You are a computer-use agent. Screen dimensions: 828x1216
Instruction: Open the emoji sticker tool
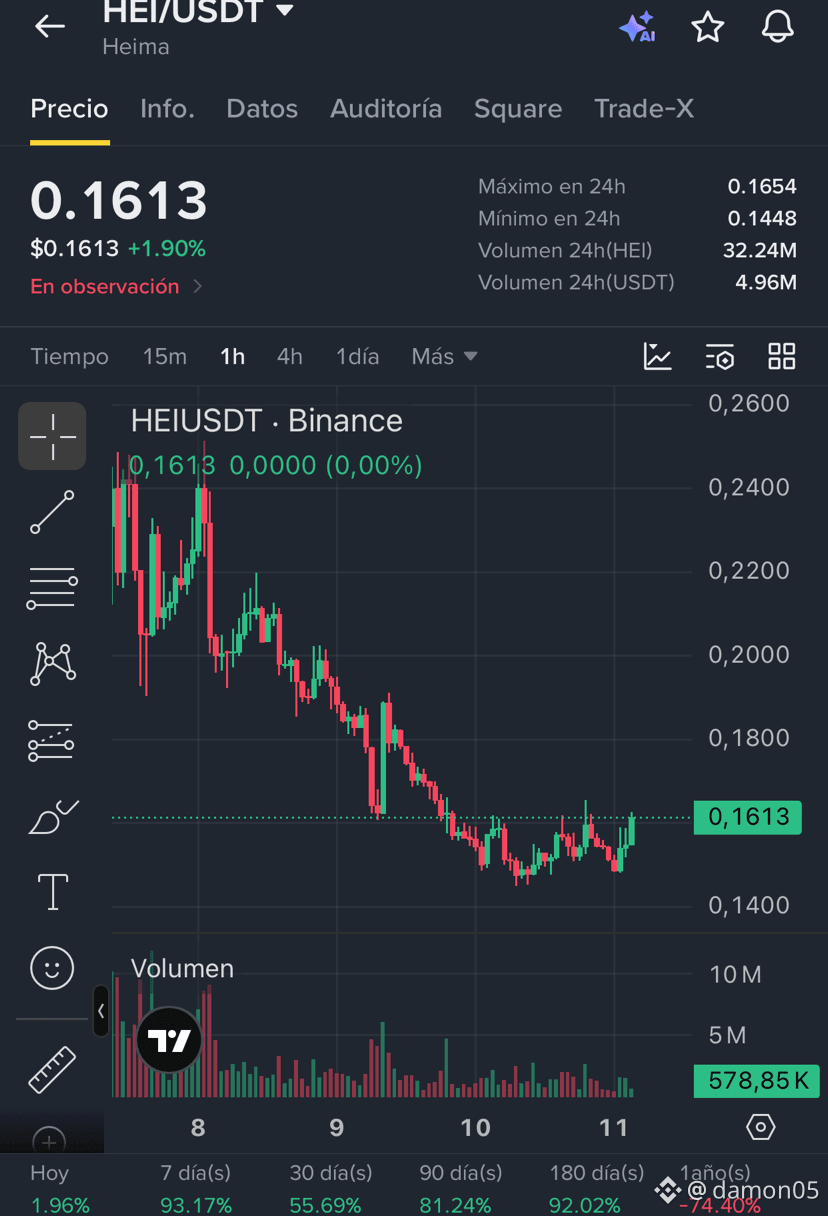click(52, 968)
